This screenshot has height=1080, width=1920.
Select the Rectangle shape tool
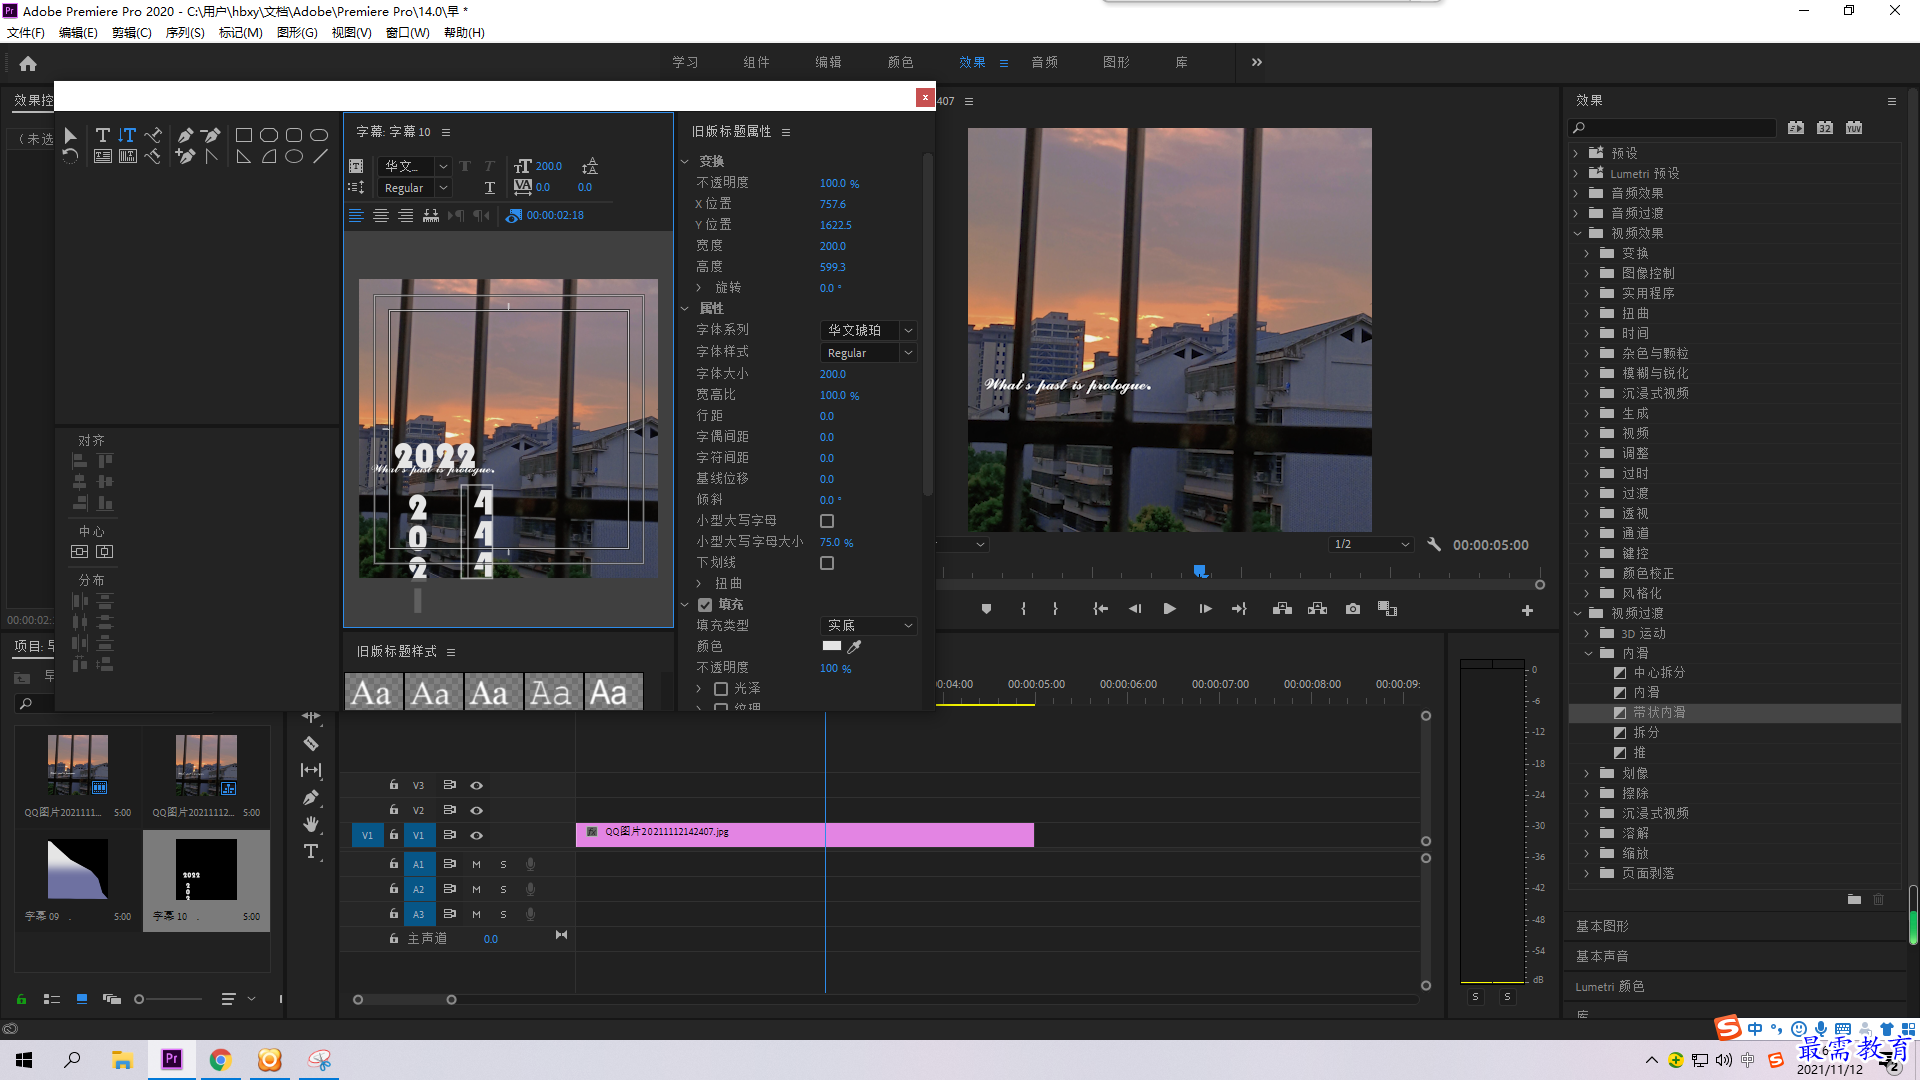(243, 135)
